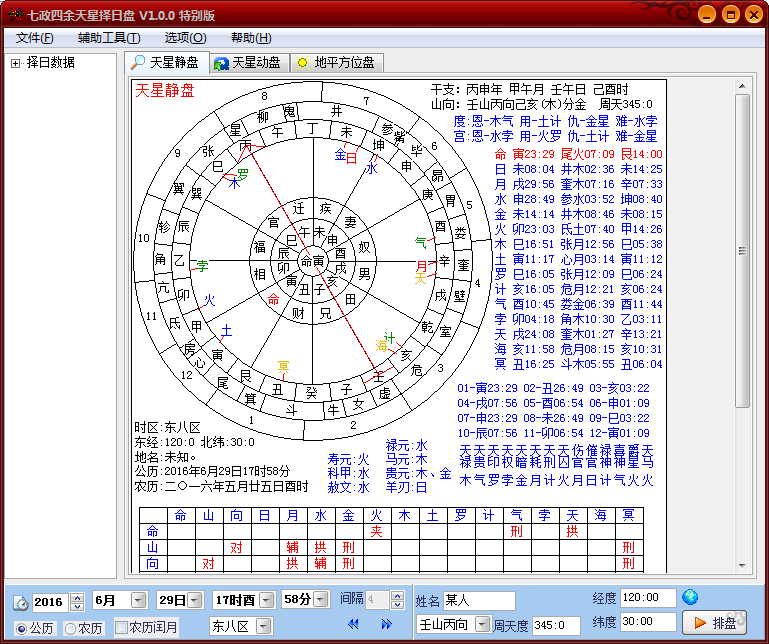The height and width of the screenshot is (644, 769).
Task: Switch to the 地平方位盘 tab
Action: pyautogui.click(x=337, y=63)
